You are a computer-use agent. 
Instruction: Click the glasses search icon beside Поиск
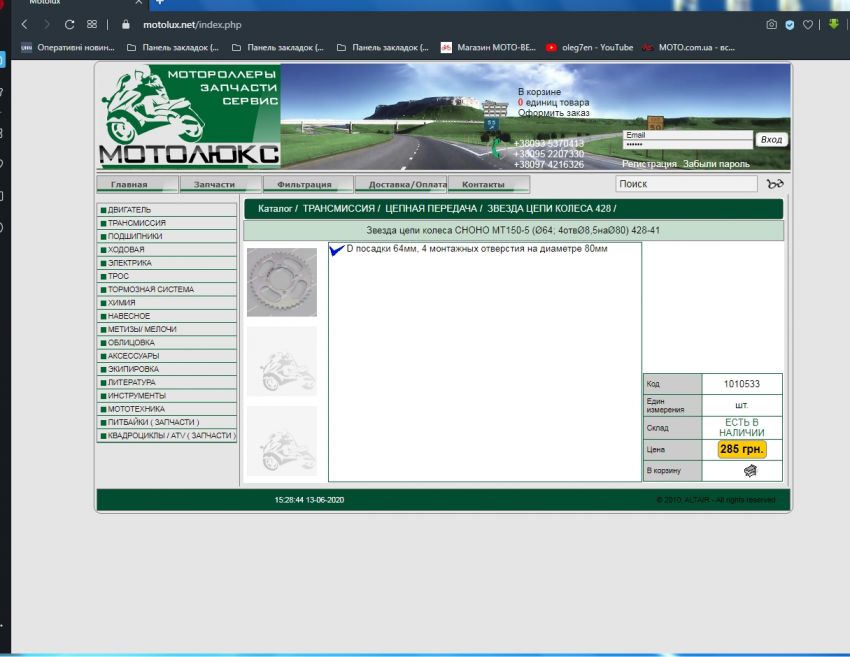tap(775, 184)
